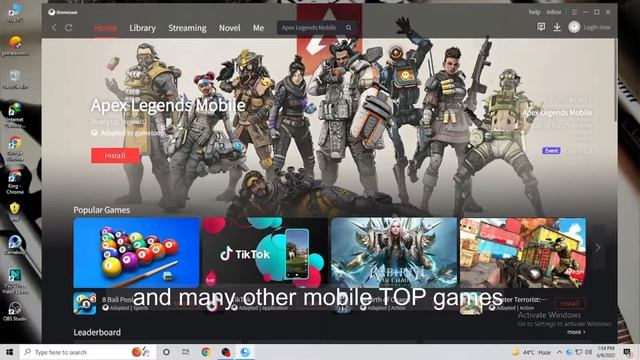Install the Counter Terrorist game
Screen dimensions: 640x360
pos(570,303)
